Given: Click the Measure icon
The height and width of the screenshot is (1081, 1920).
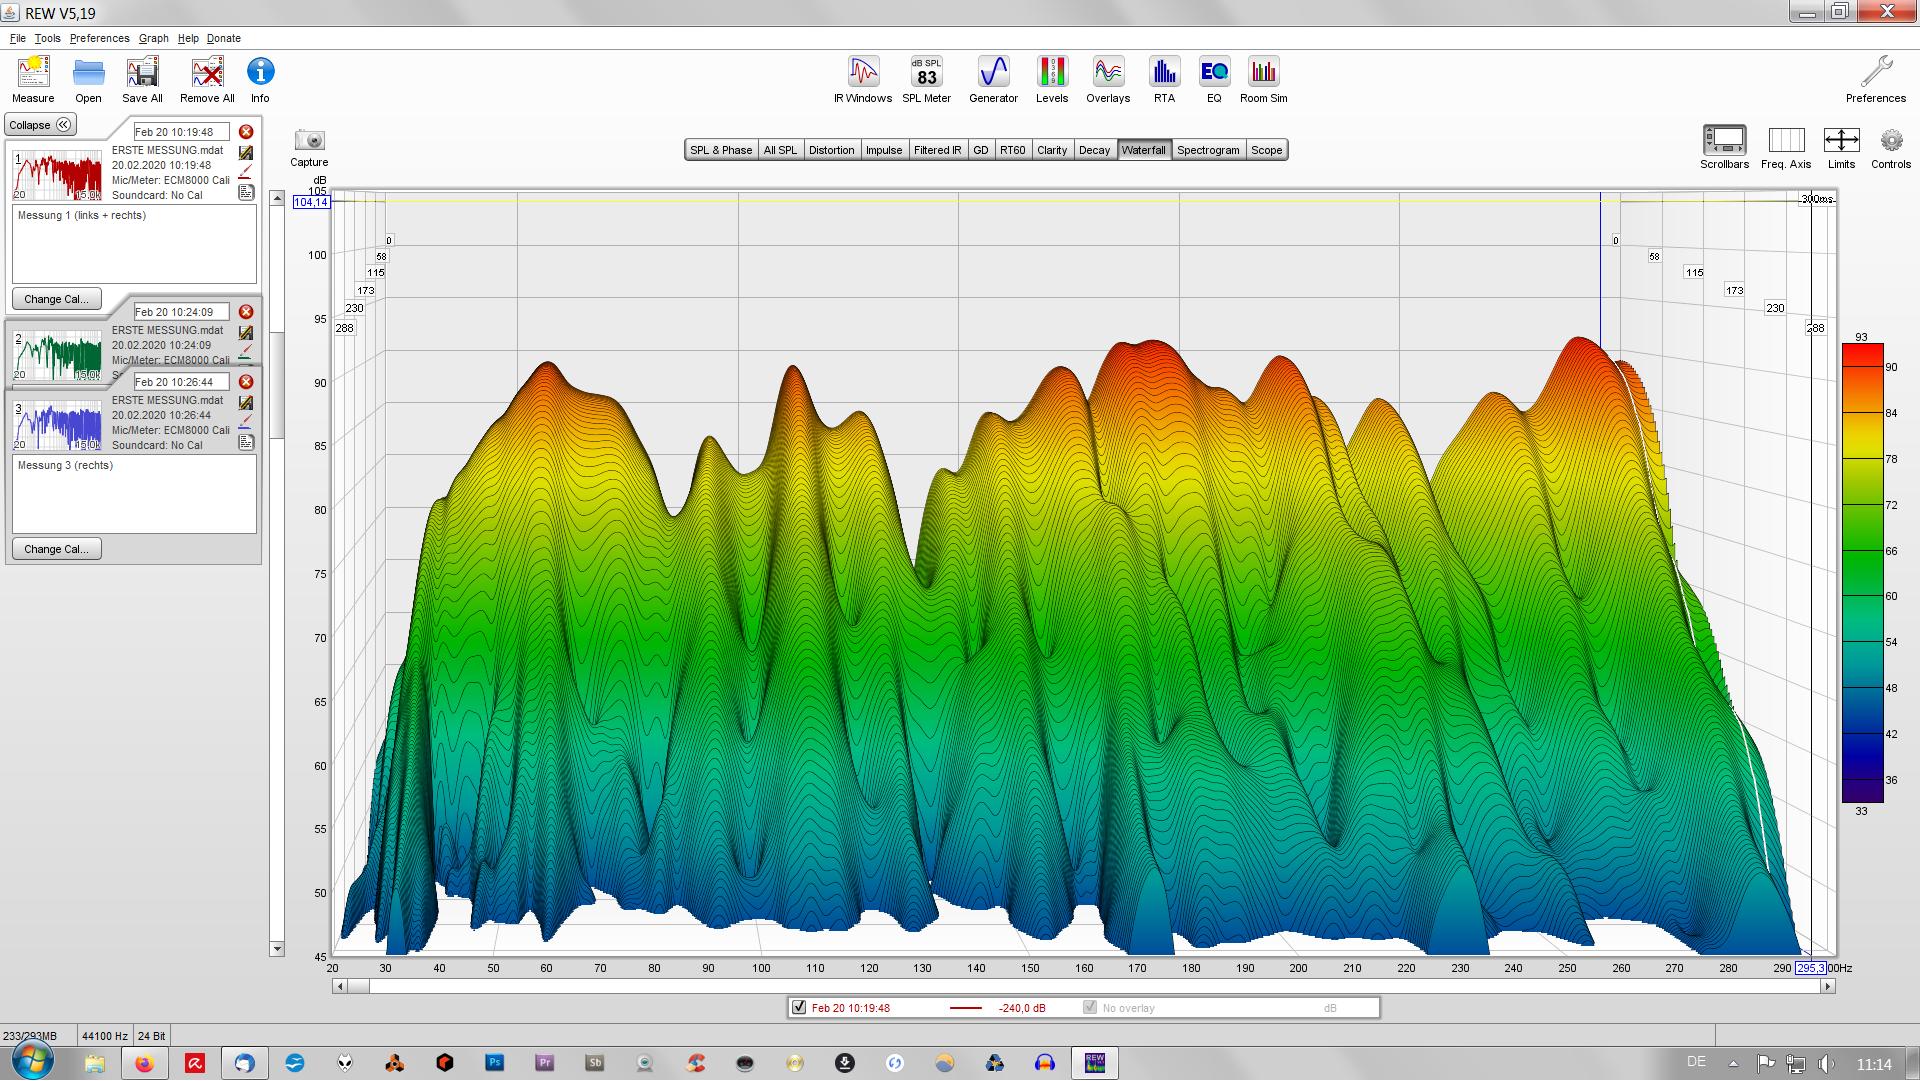Looking at the screenshot, I should 33,73.
